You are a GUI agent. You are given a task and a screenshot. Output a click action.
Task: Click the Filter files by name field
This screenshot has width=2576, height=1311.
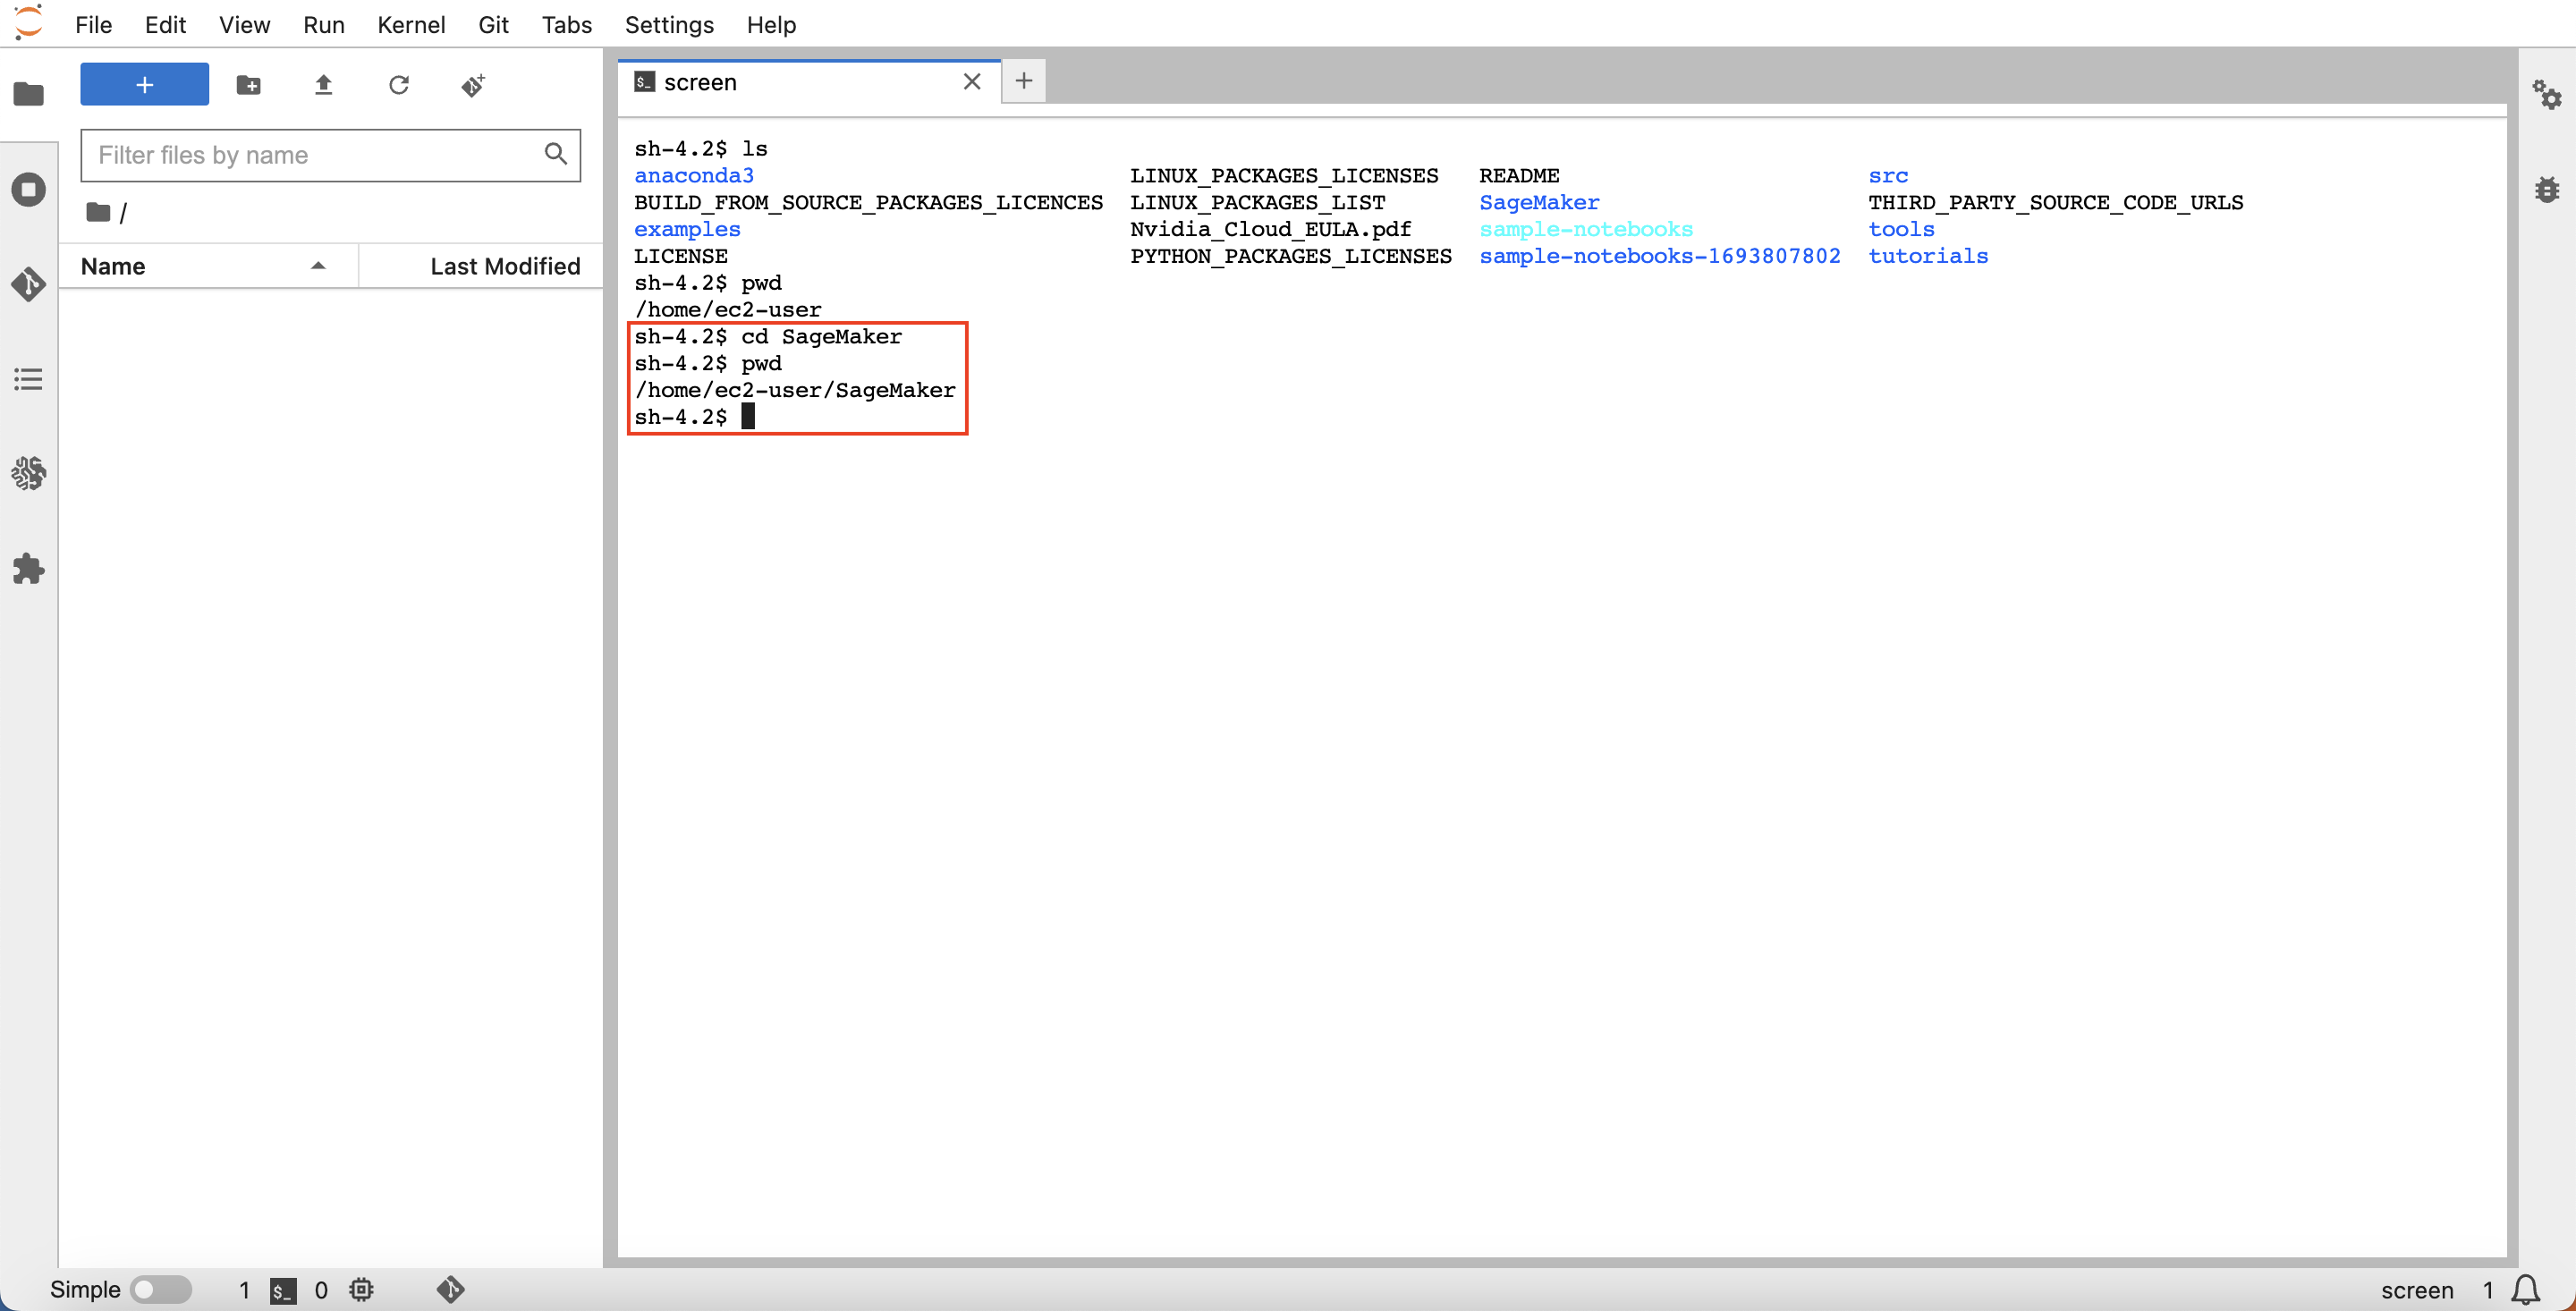[310, 155]
